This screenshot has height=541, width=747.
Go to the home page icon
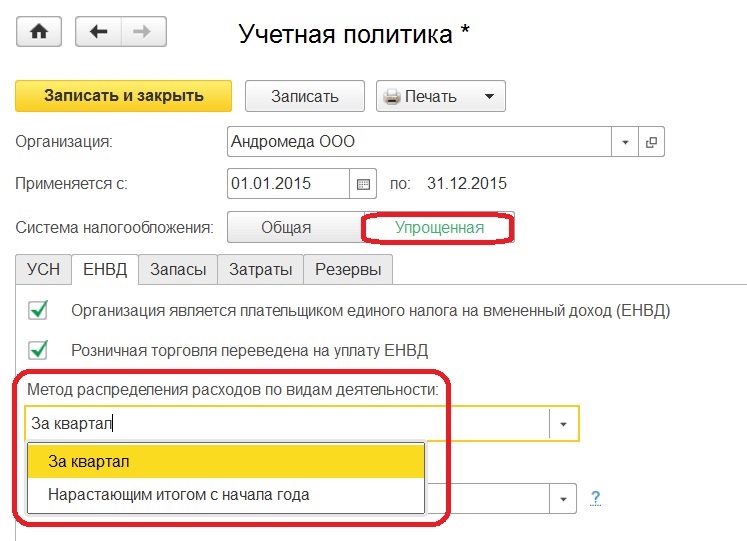[x=39, y=31]
